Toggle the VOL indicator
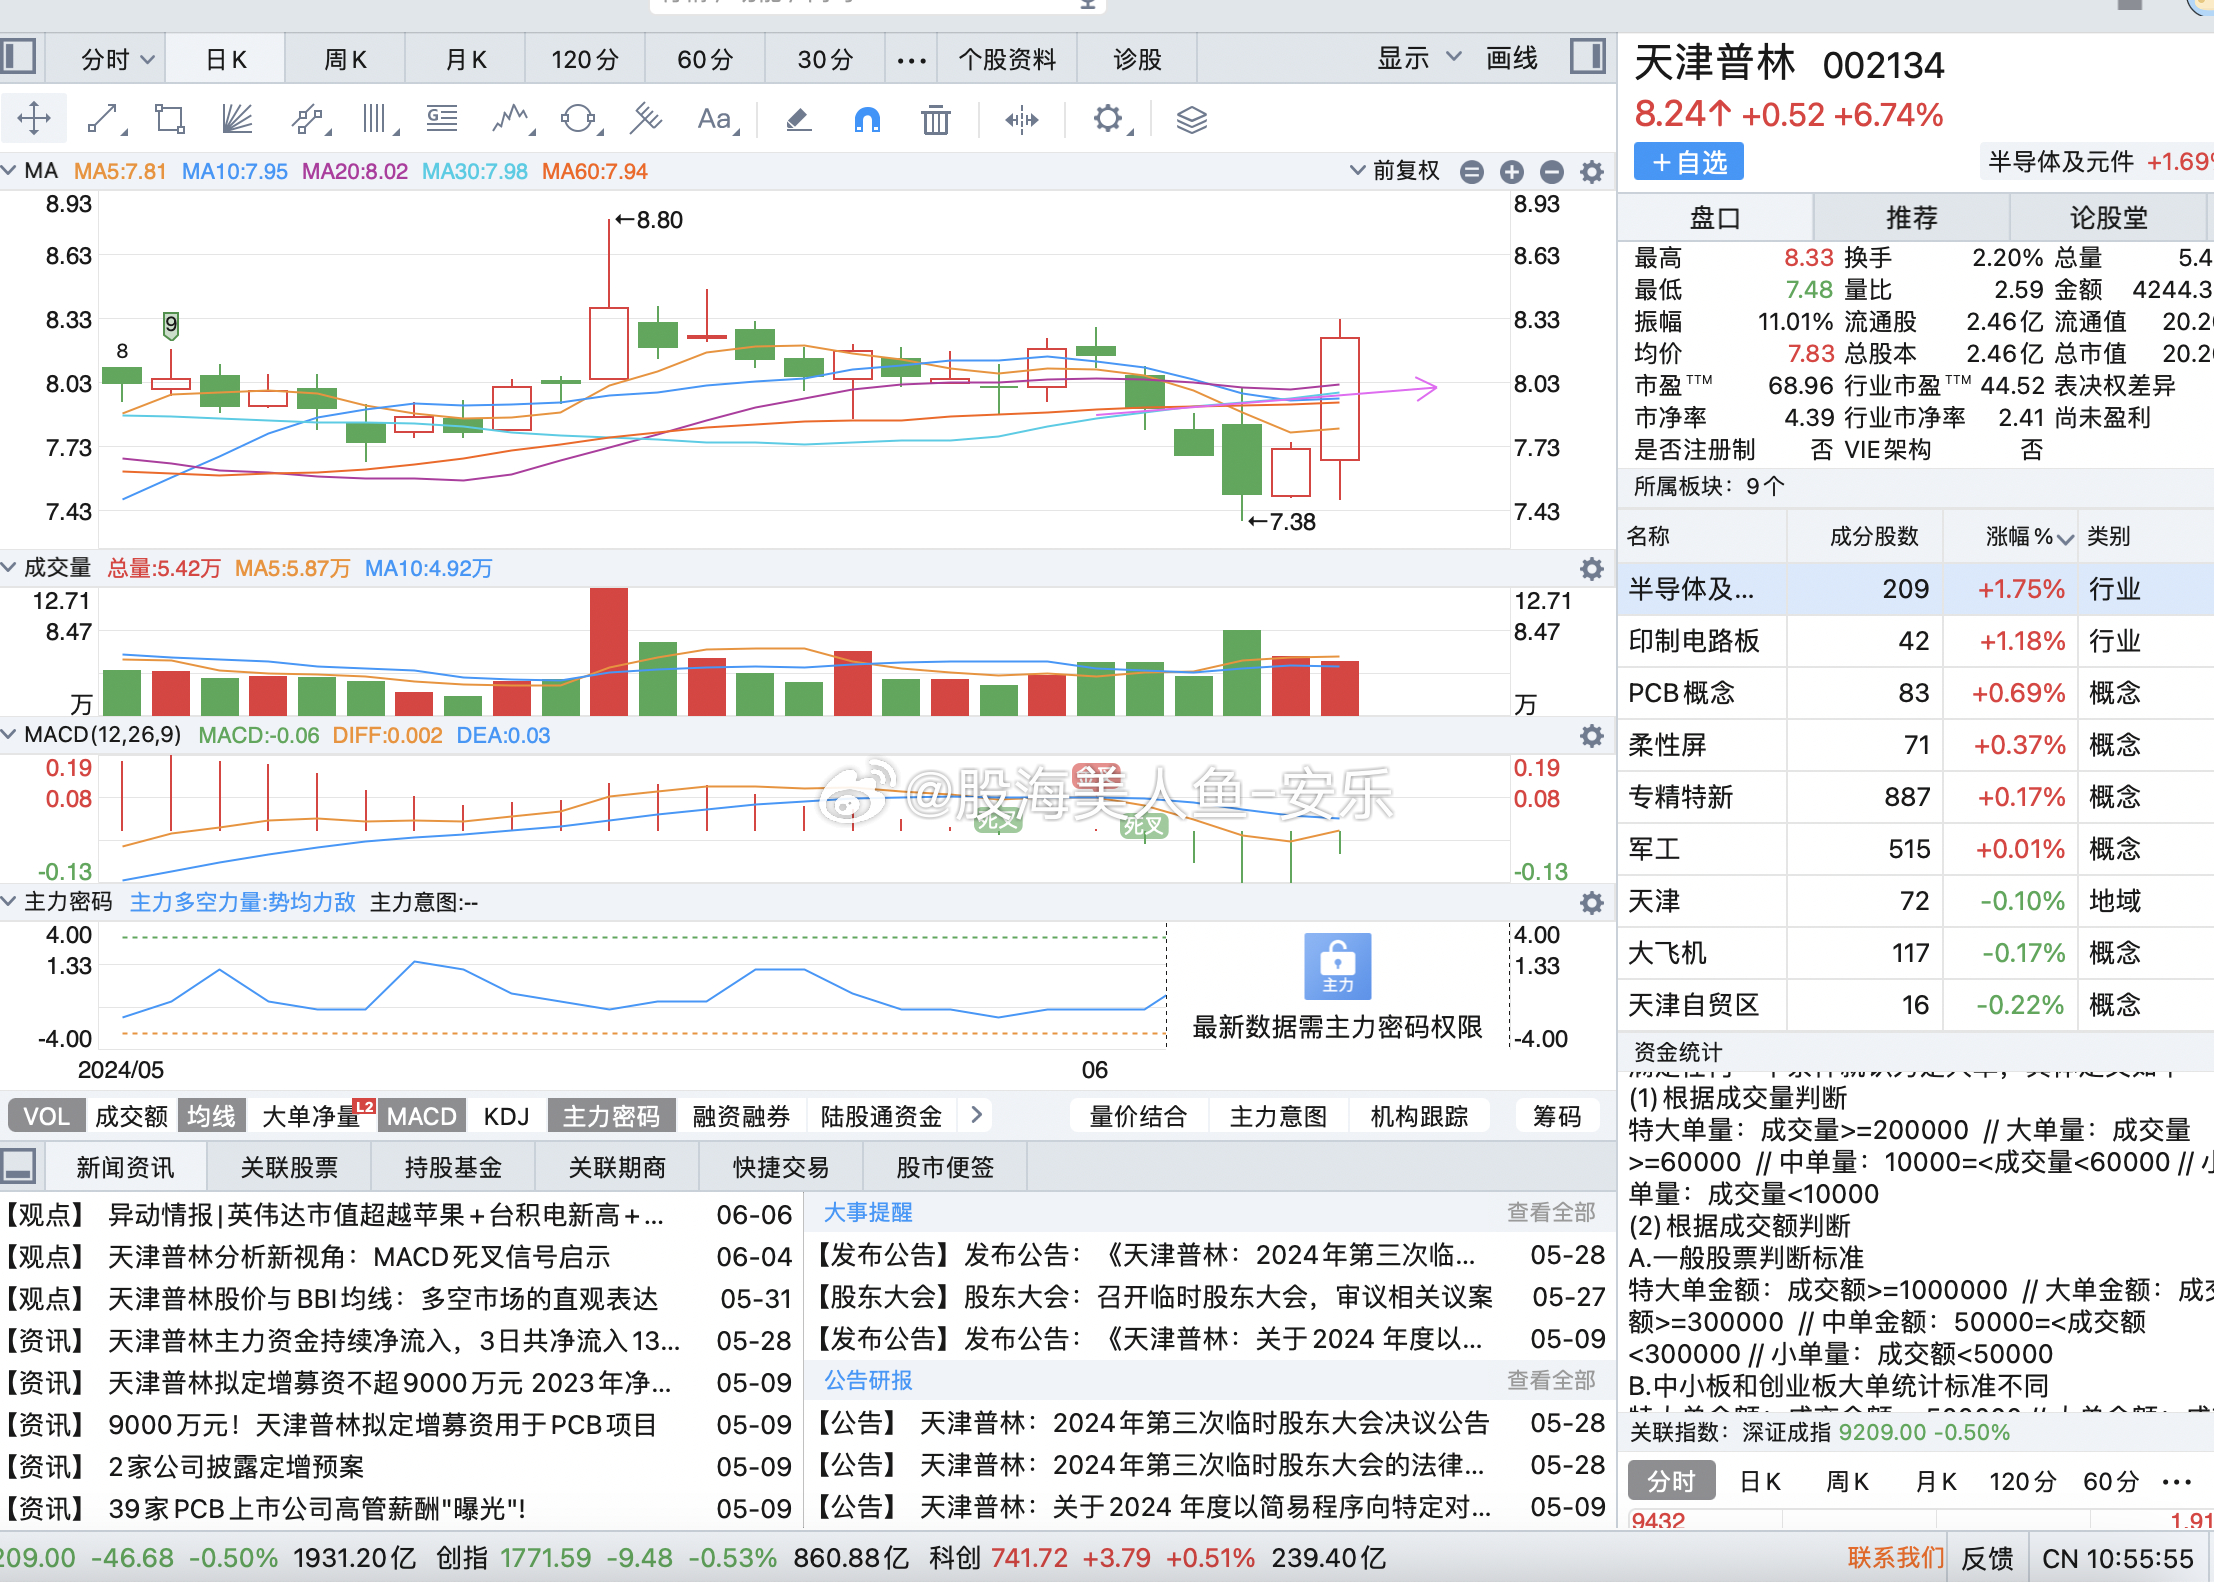Screen dimensions: 2214x1582 click(46, 1116)
